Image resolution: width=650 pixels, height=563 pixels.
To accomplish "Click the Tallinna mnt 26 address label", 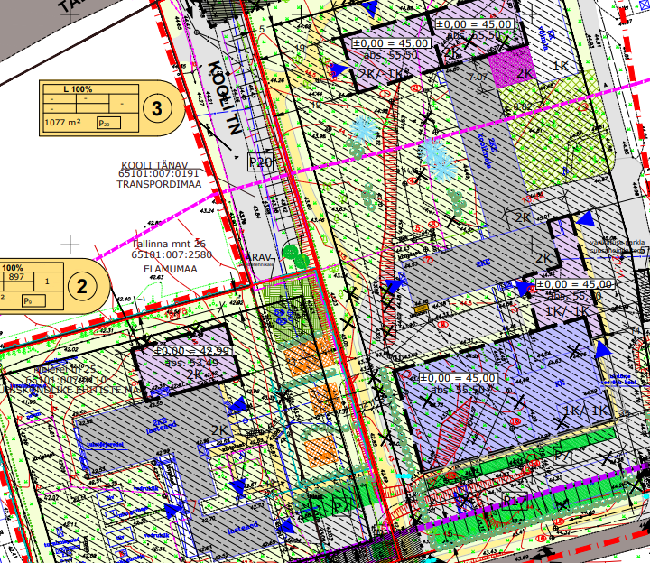I will (x=168, y=243).
